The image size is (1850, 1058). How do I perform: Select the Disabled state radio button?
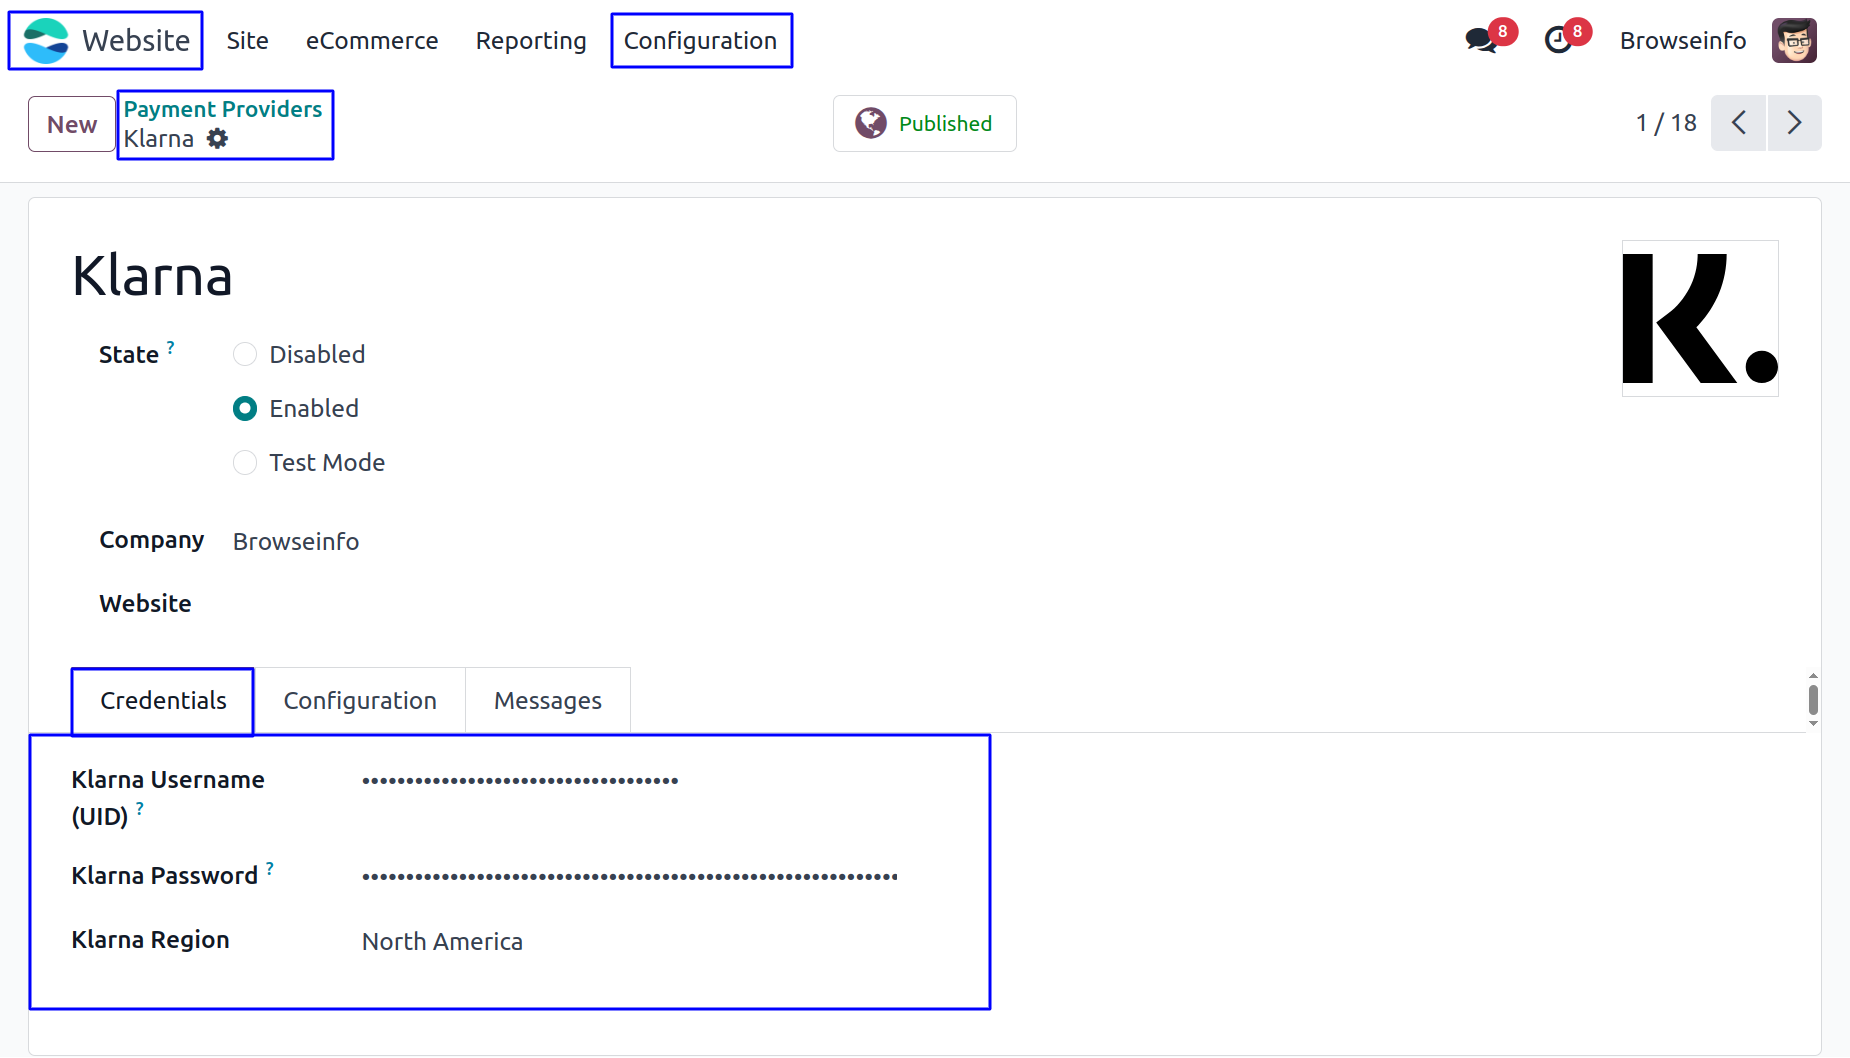click(245, 355)
